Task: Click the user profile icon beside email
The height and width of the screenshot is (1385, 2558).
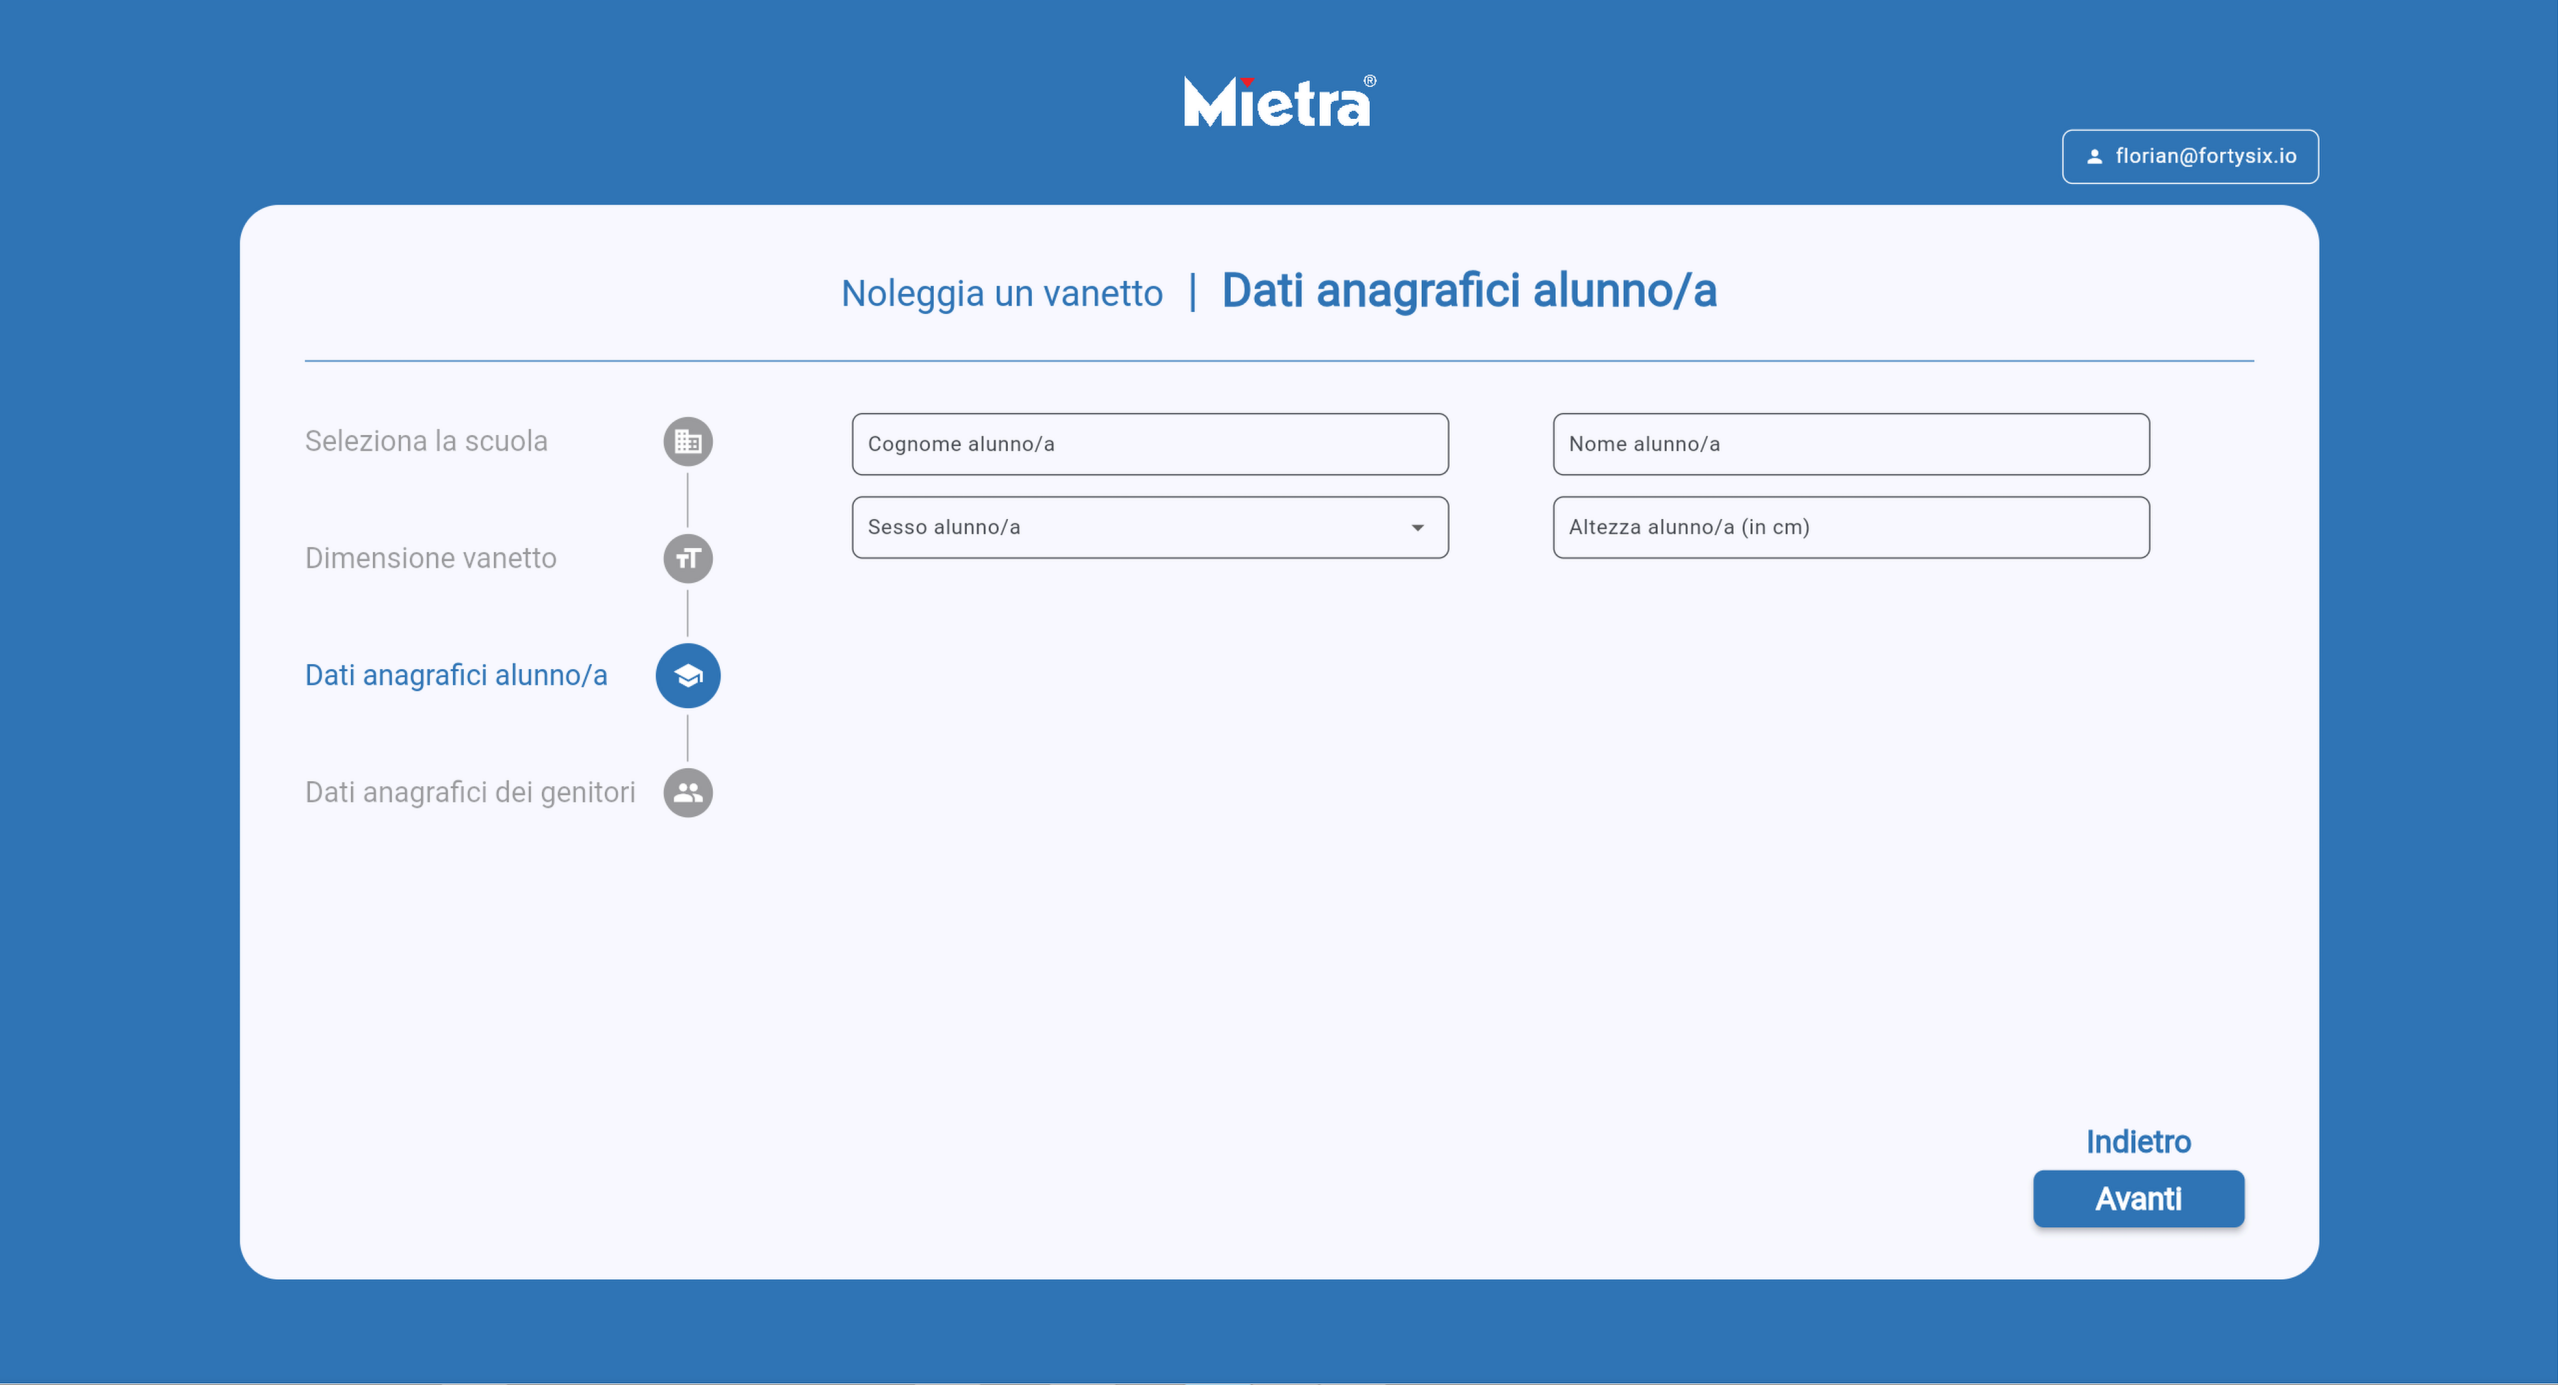Action: (2094, 157)
